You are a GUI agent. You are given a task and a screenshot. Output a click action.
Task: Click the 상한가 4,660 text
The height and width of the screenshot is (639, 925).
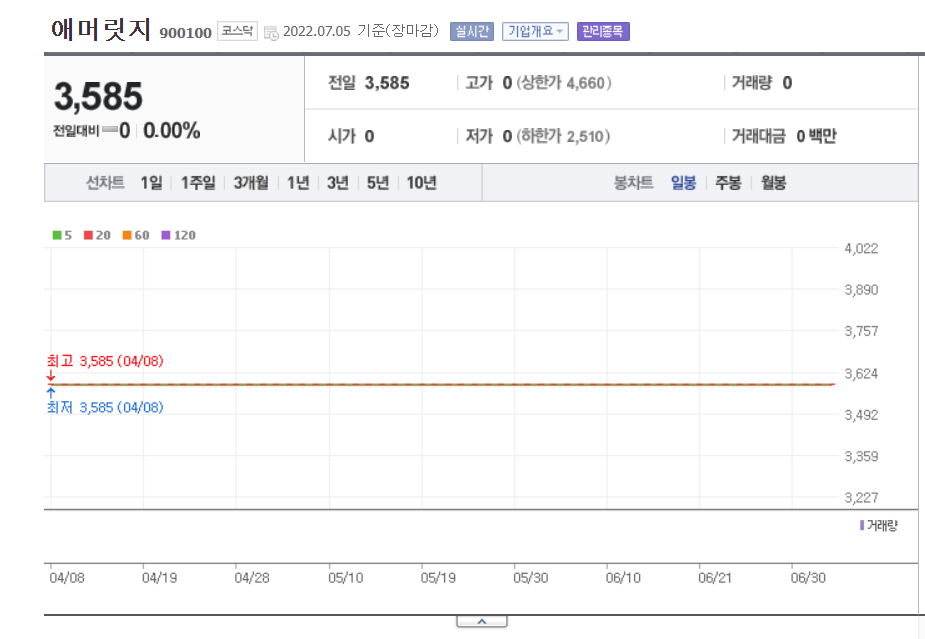click(x=564, y=83)
